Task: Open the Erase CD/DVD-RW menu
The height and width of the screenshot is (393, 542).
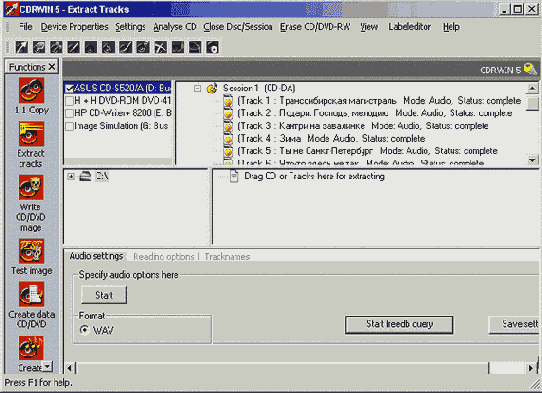Action: coord(315,27)
